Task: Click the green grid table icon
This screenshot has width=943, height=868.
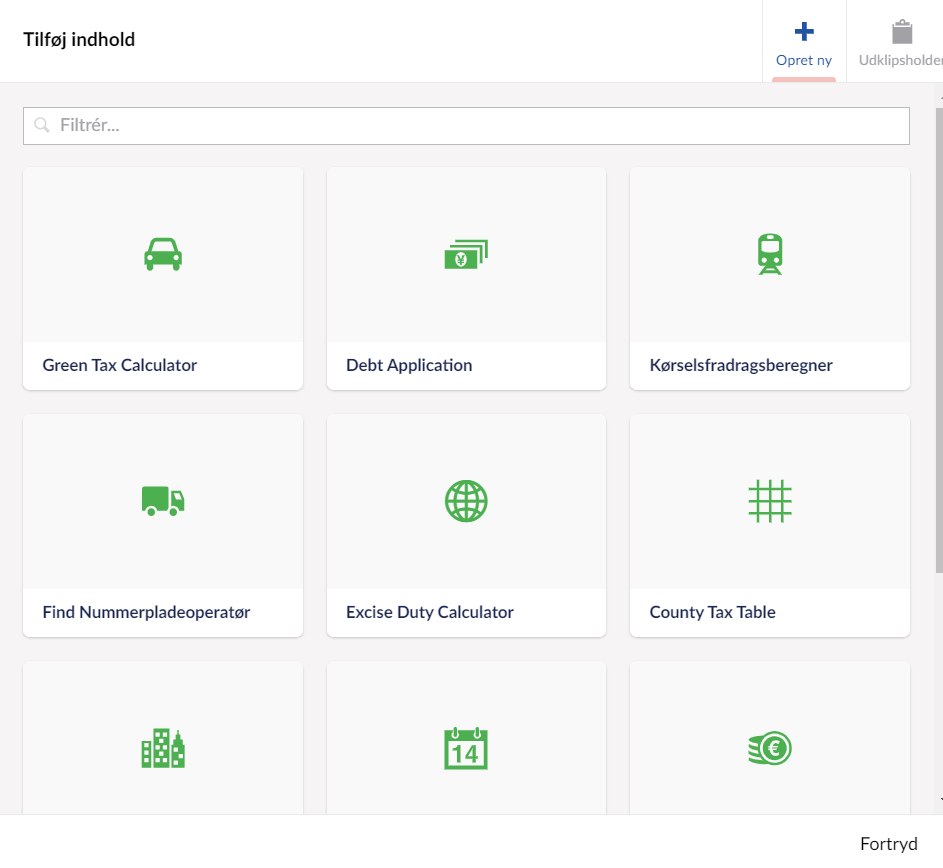Action: (x=770, y=500)
